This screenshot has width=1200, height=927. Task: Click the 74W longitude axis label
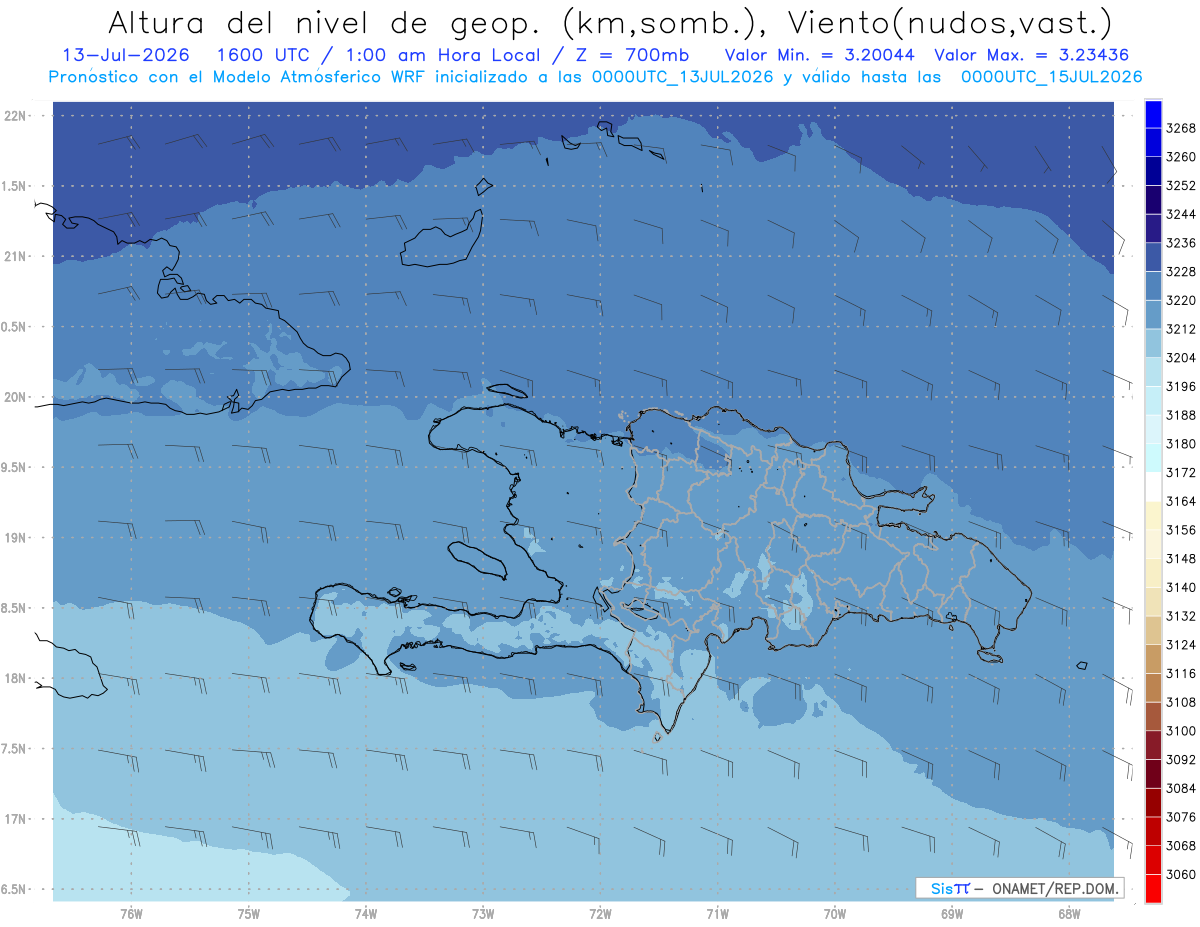366,914
